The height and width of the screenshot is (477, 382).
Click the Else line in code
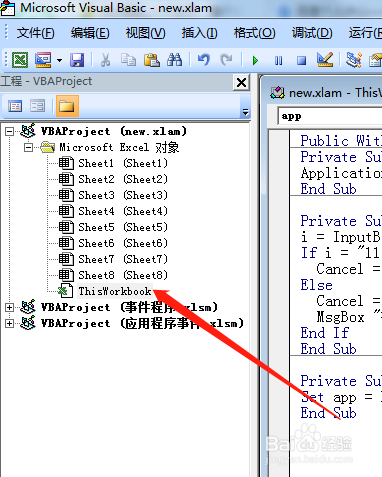click(316, 285)
